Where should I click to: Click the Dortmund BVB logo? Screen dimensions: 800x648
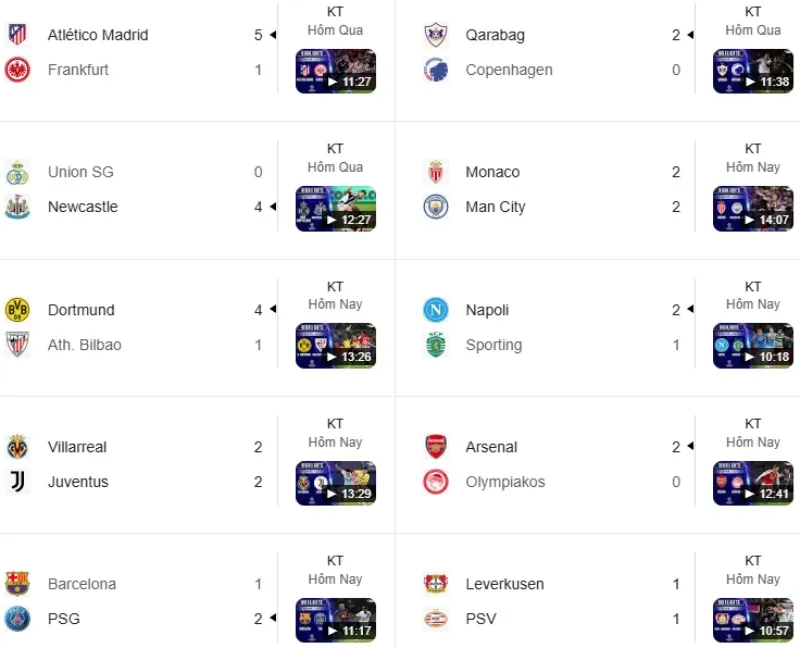[x=17, y=310]
